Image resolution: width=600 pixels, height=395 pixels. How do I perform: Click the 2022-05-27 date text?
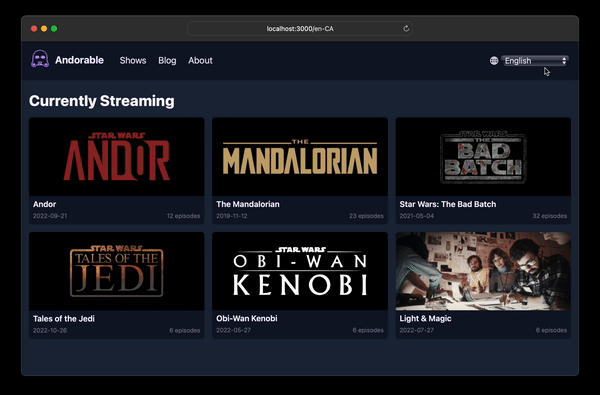click(233, 330)
